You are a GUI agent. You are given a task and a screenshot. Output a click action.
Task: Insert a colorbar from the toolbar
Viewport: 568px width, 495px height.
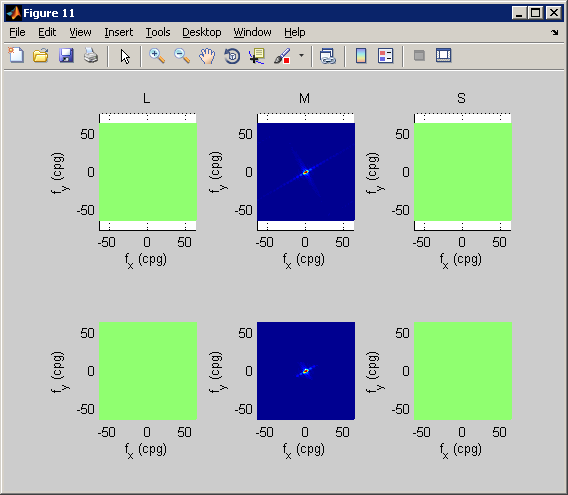click(x=361, y=56)
